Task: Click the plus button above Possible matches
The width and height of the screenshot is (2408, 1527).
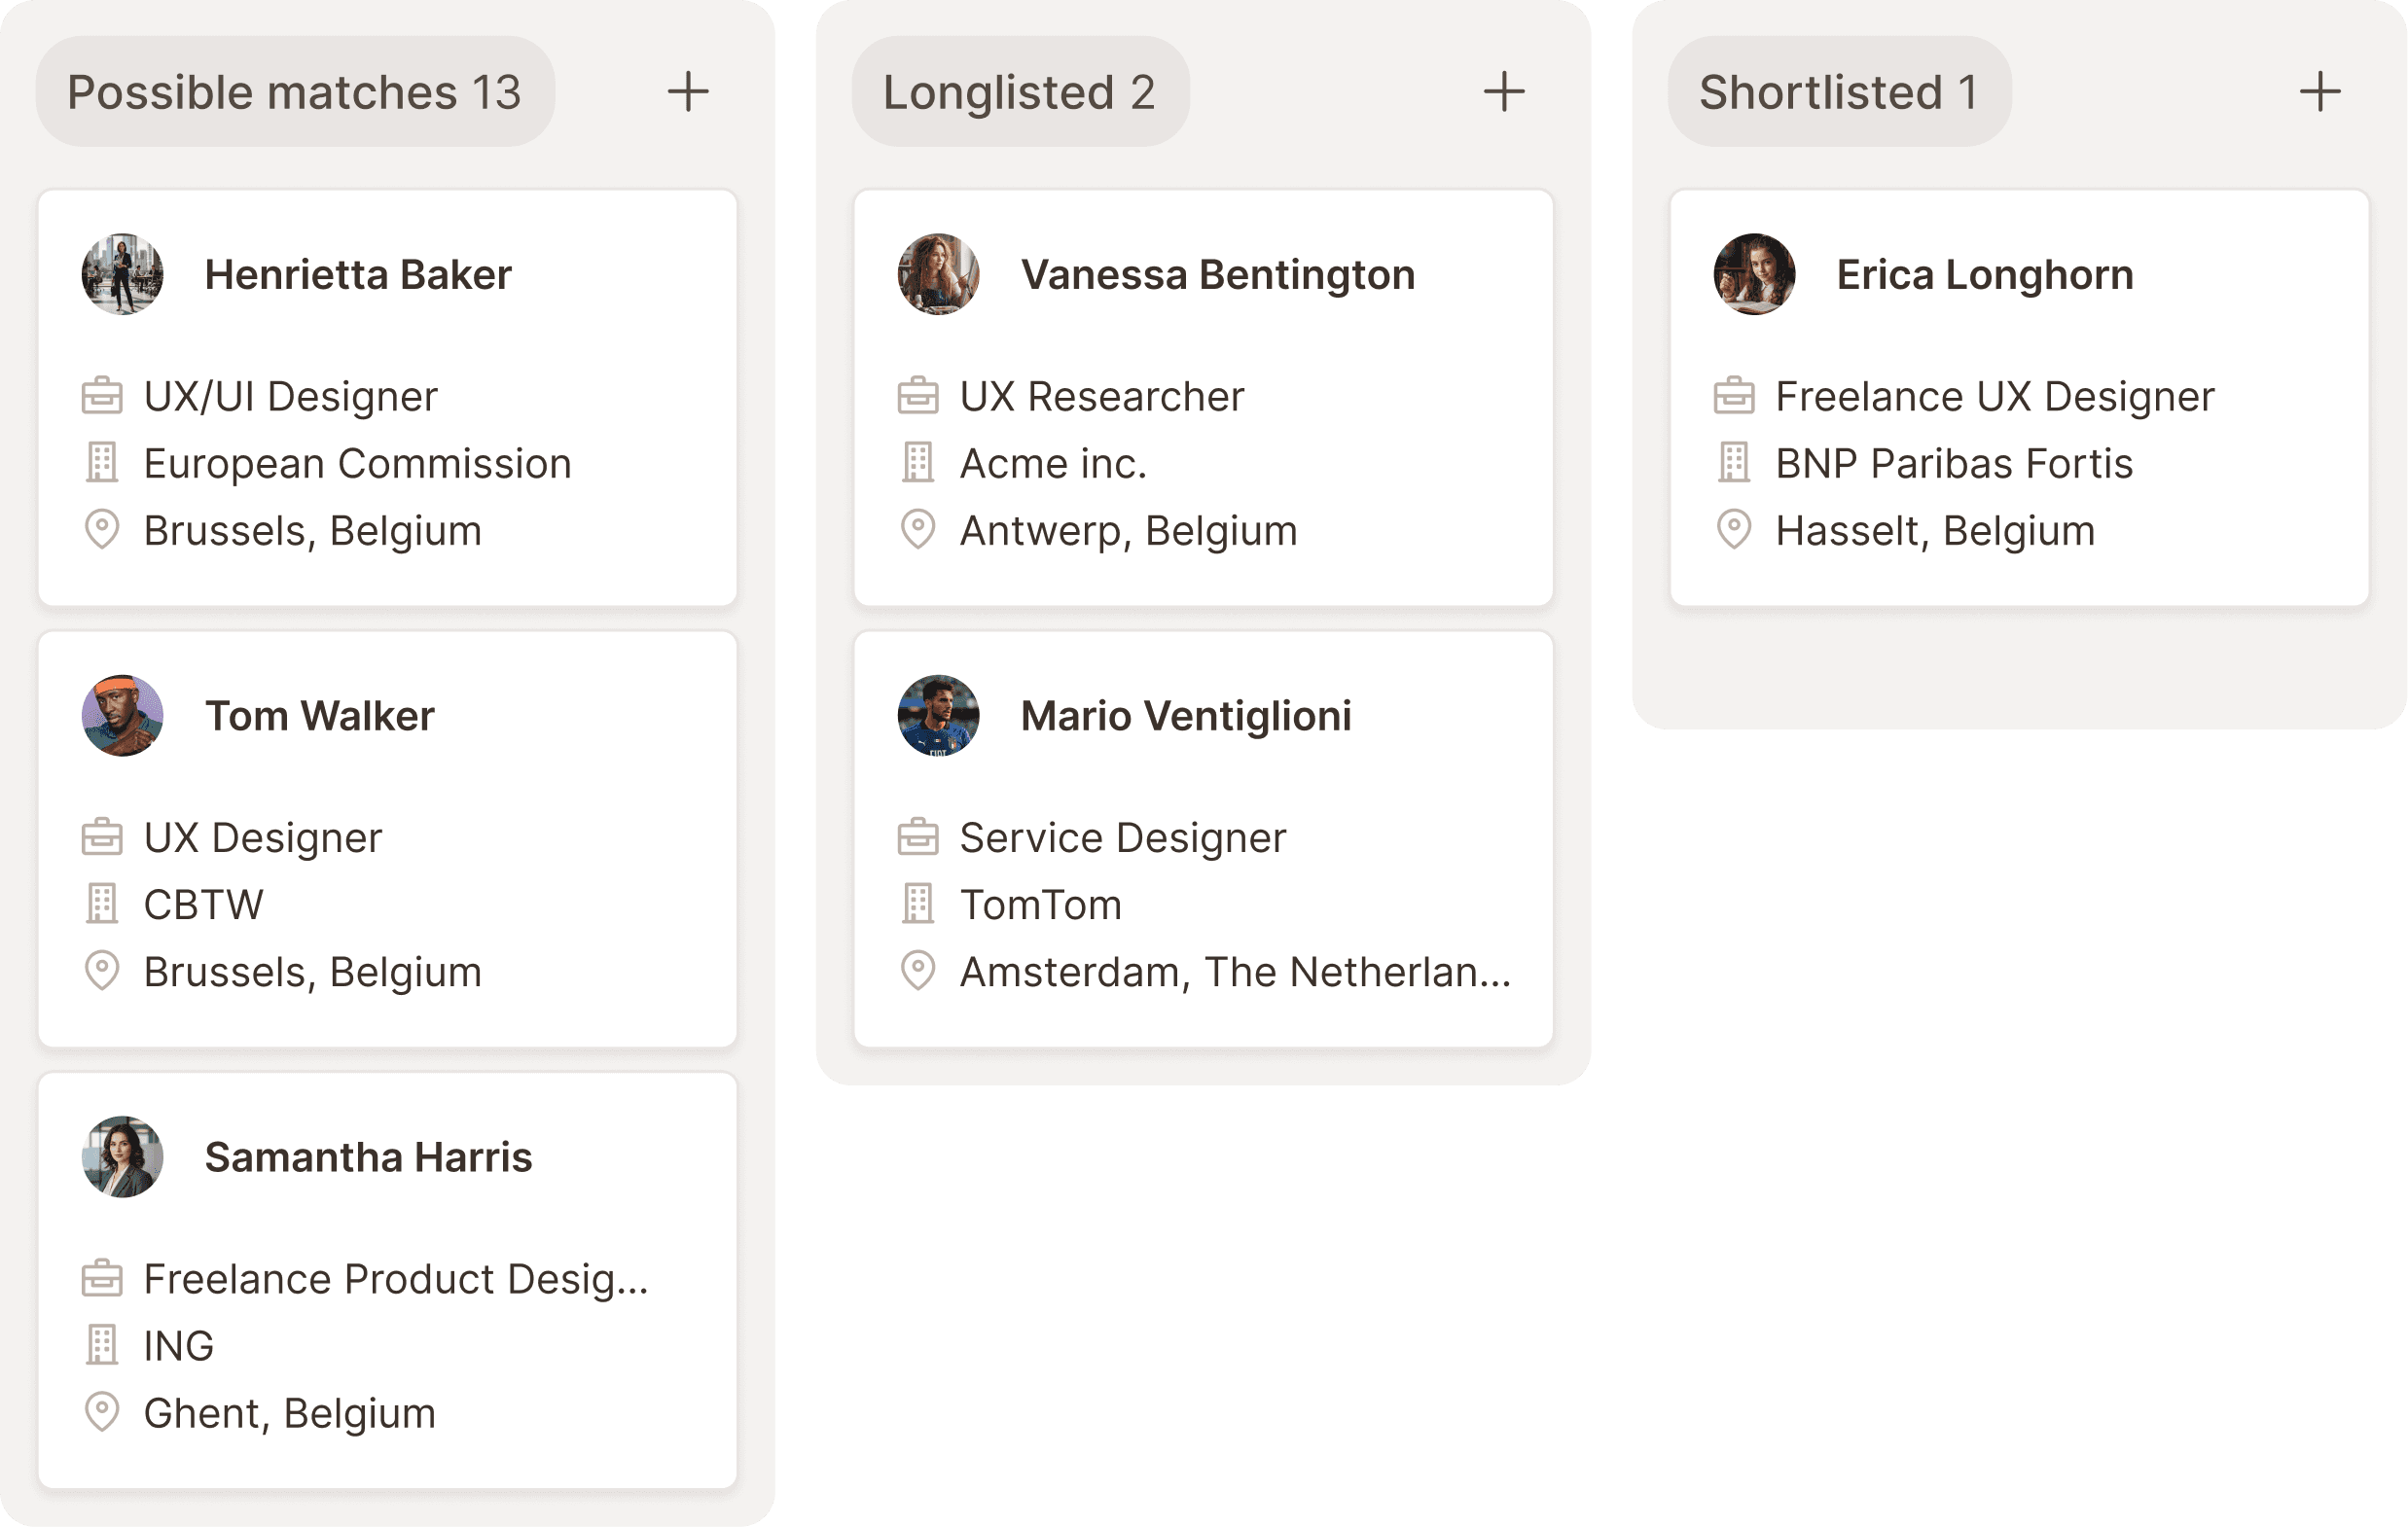Action: click(x=689, y=90)
